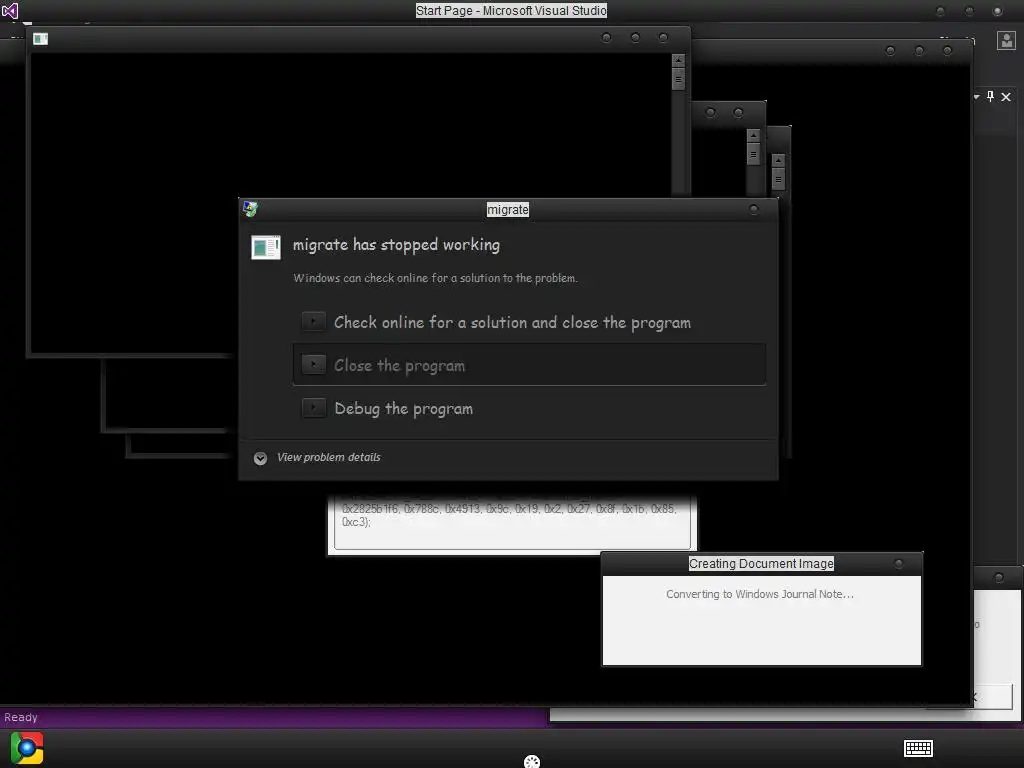Choose Check online for a solution and close
Screen dimensions: 1024x768
[529, 322]
